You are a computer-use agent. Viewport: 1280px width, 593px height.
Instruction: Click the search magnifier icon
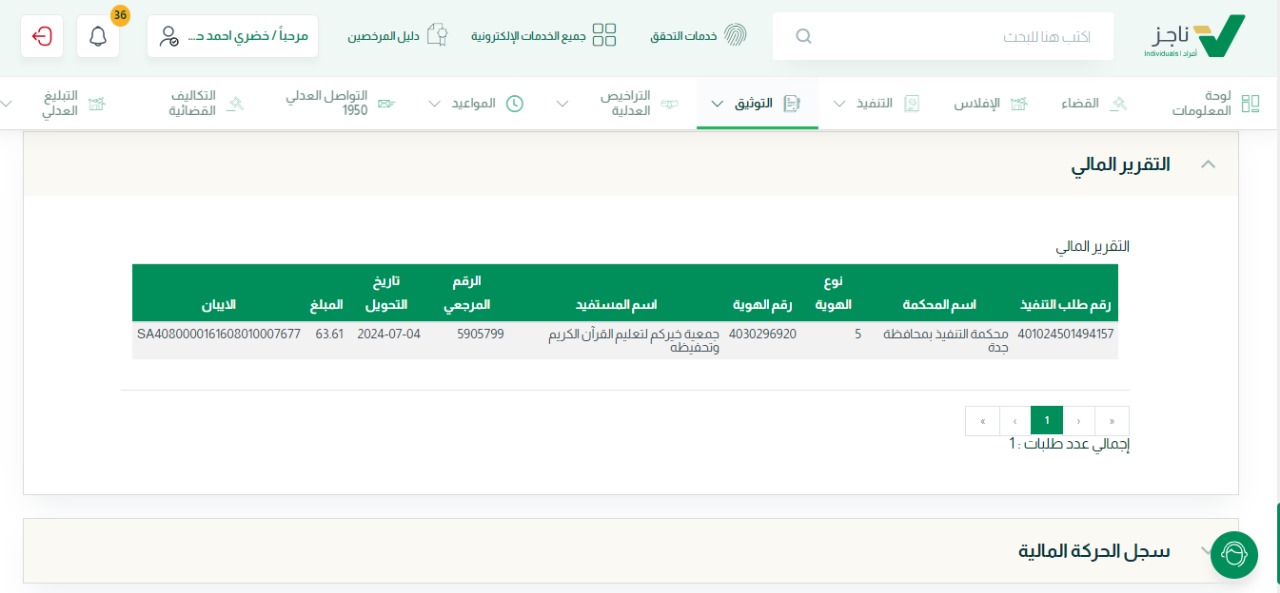803,36
